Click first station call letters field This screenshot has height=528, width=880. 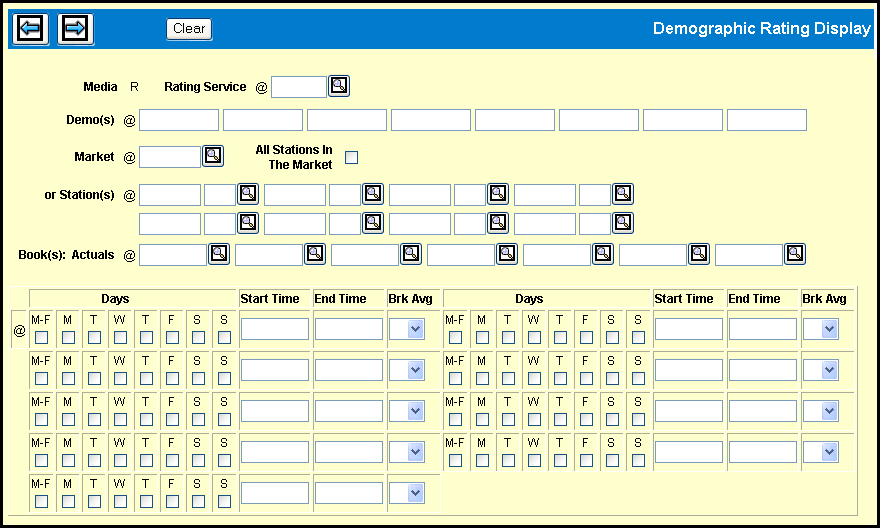(x=170, y=195)
